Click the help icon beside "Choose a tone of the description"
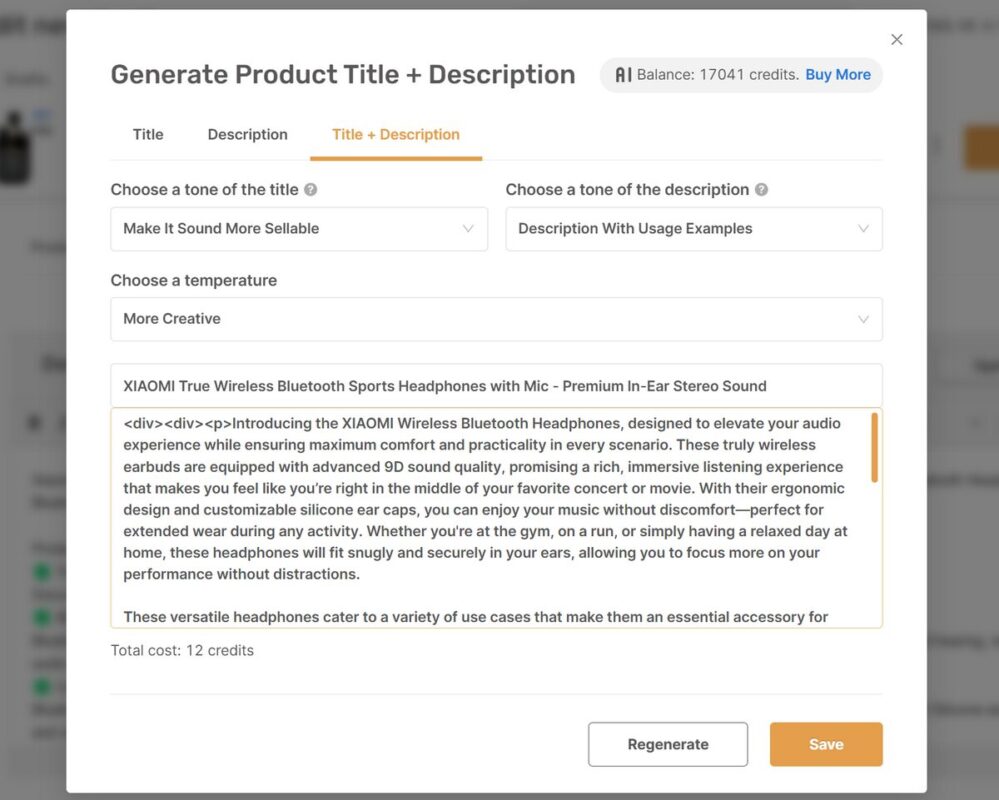Viewport: 999px width, 800px height. (x=762, y=189)
